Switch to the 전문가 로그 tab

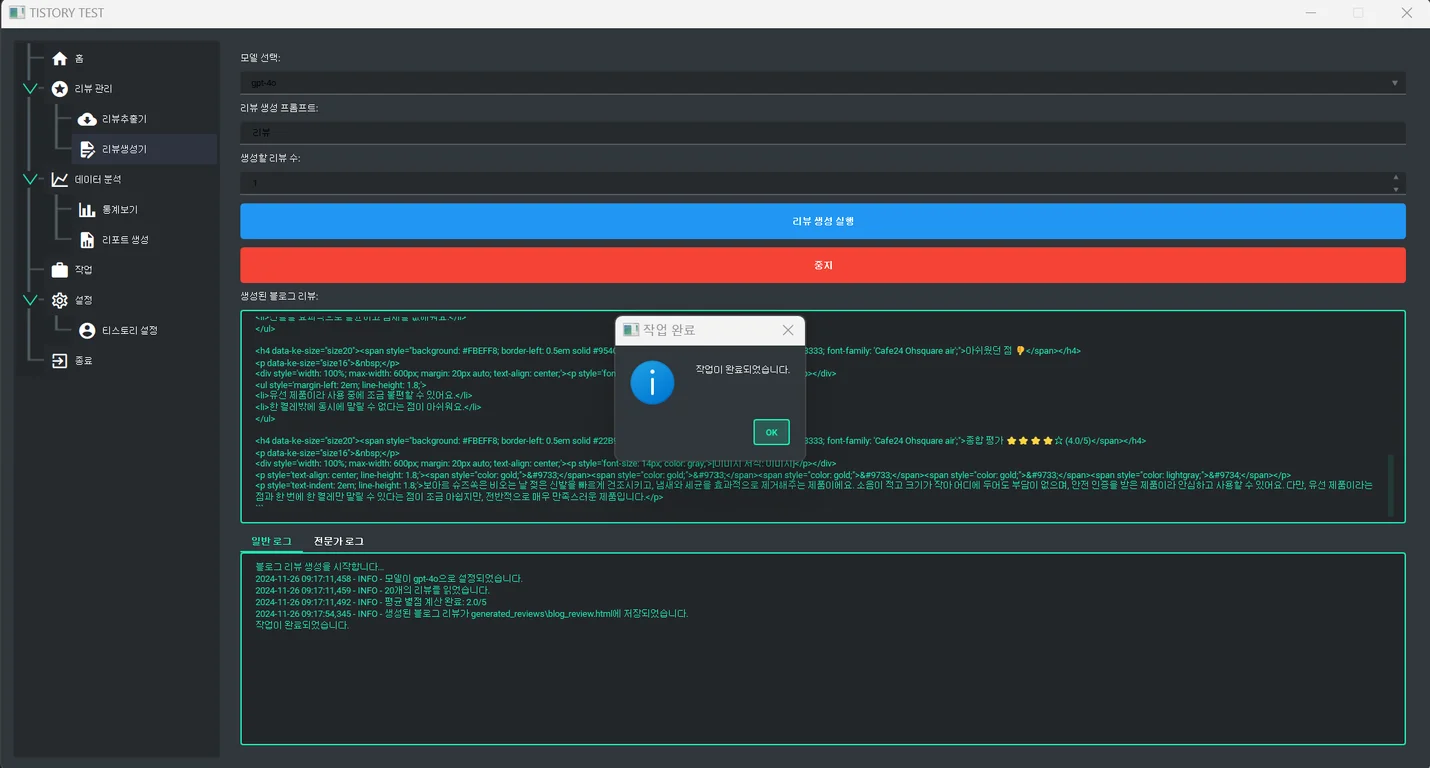[x=338, y=541]
